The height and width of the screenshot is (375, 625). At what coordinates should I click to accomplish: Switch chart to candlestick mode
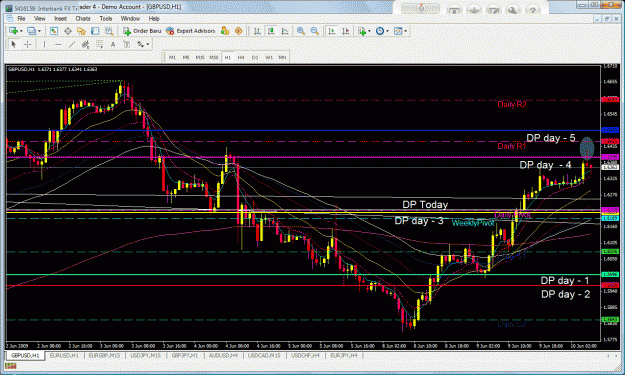271,31
